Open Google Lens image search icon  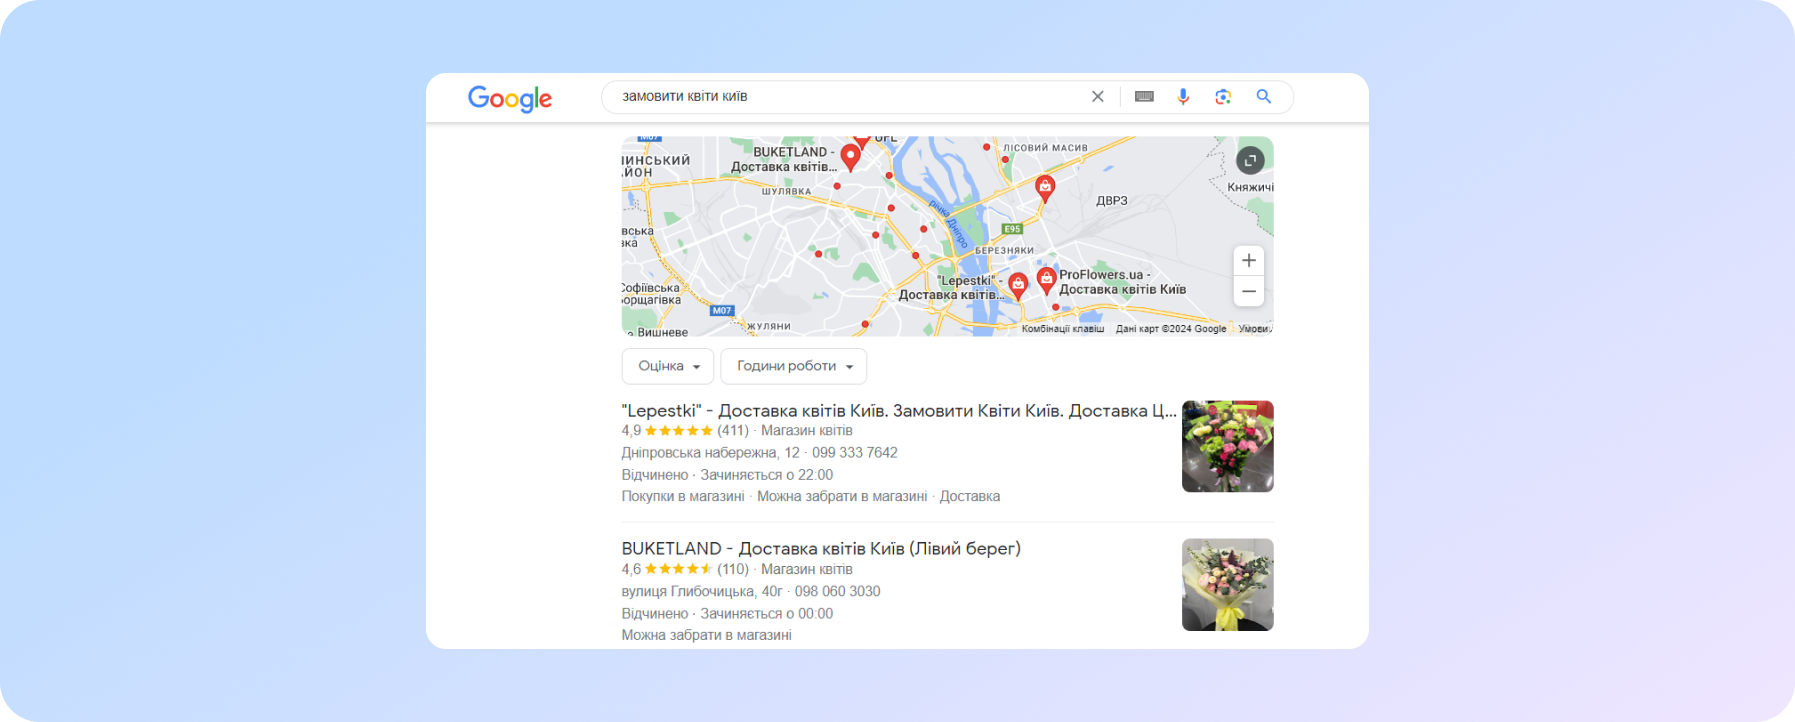click(x=1223, y=97)
